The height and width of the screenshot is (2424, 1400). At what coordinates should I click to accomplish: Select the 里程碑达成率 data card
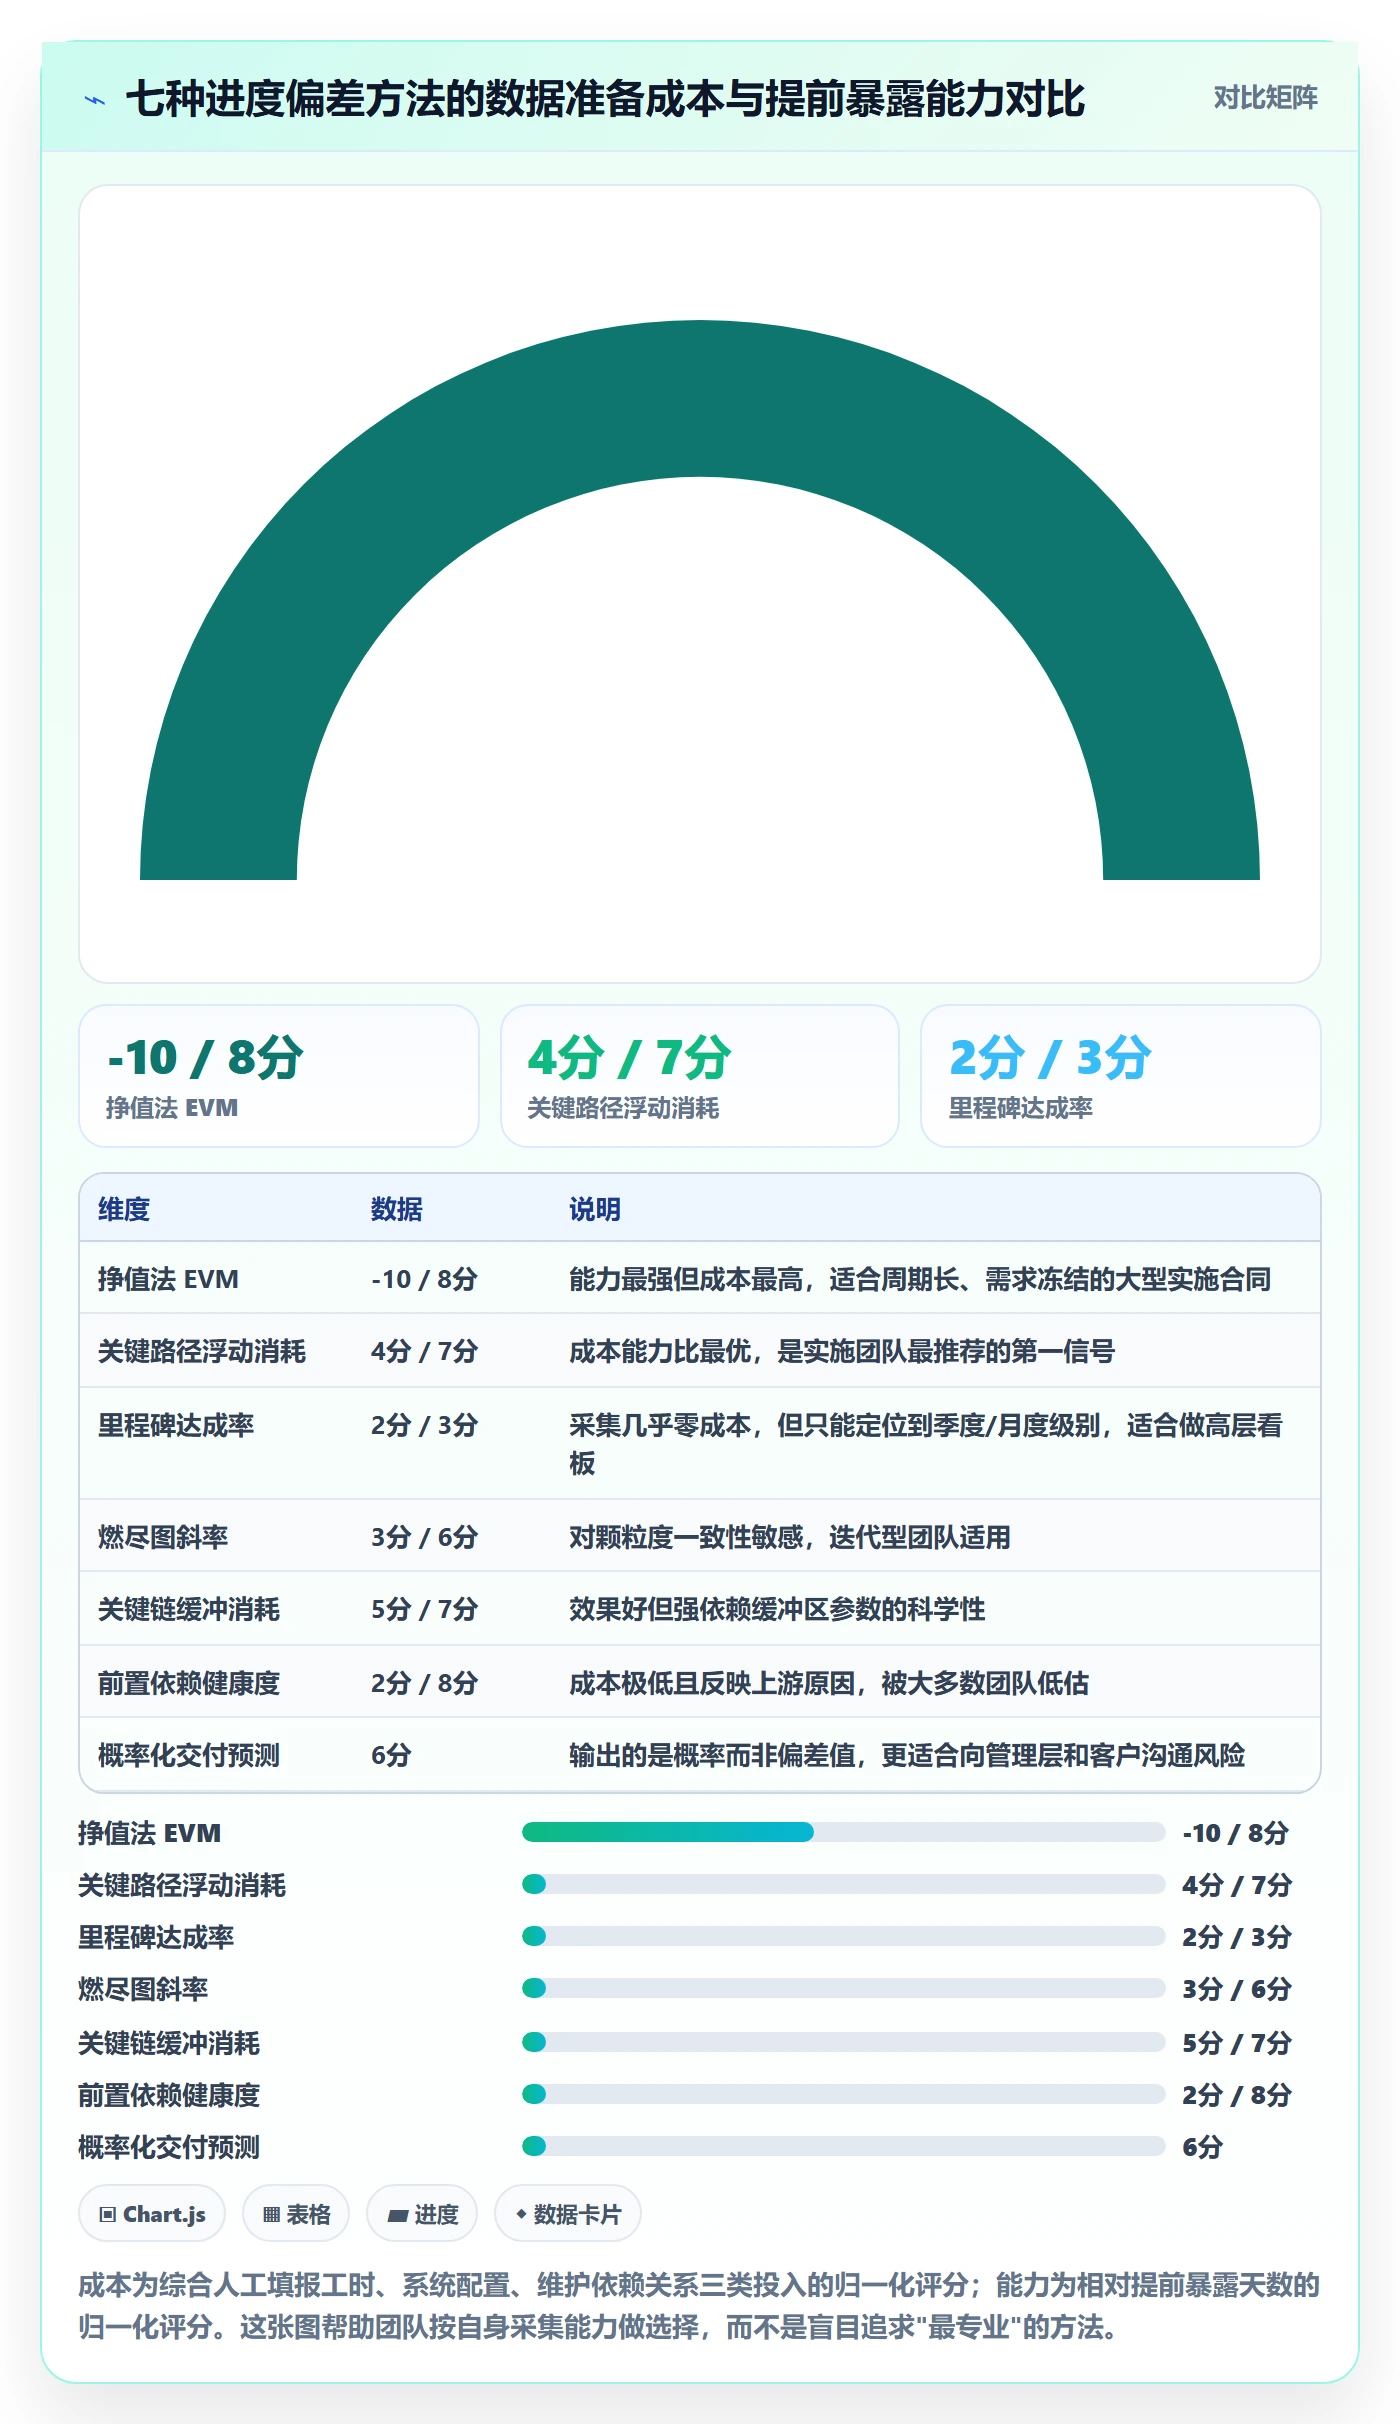pyautogui.click(x=1121, y=1076)
